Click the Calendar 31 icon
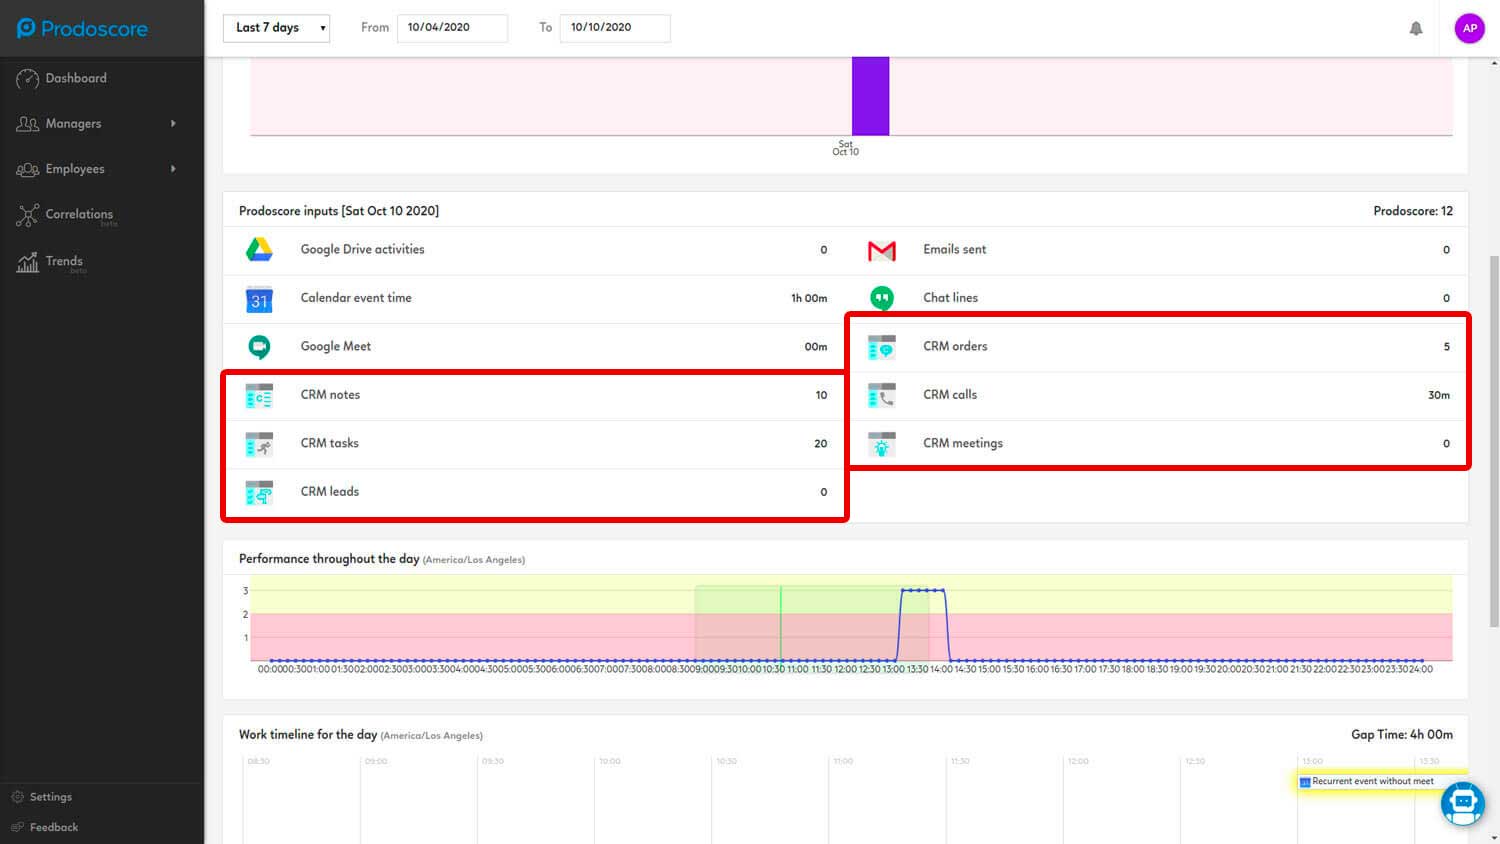This screenshot has width=1500, height=844. pos(259,299)
